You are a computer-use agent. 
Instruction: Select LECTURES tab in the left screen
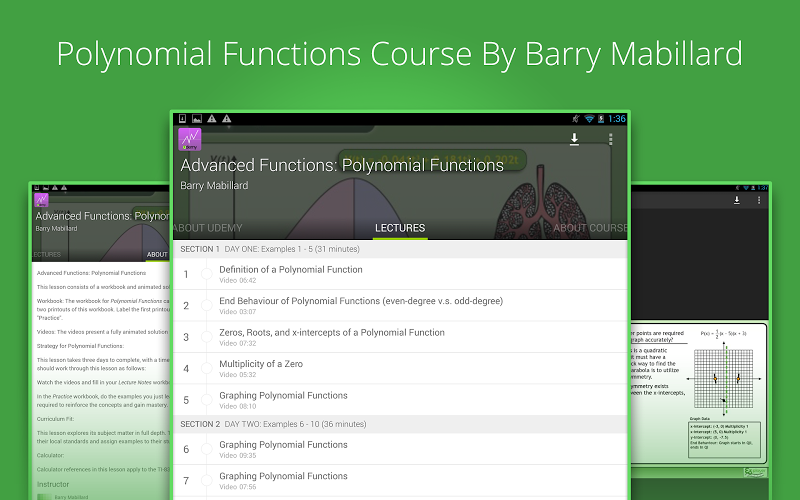46,254
